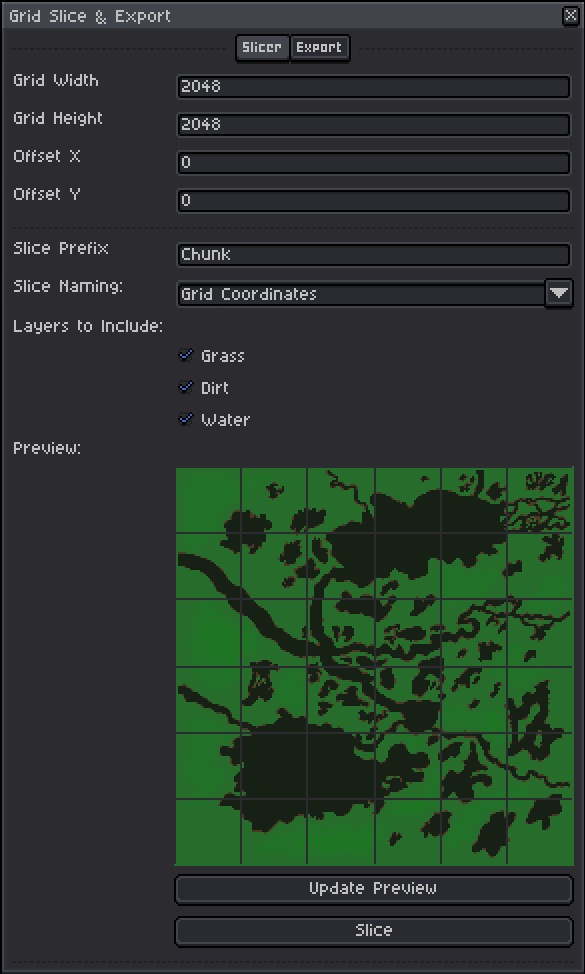Click the Update Preview button

coord(373,889)
